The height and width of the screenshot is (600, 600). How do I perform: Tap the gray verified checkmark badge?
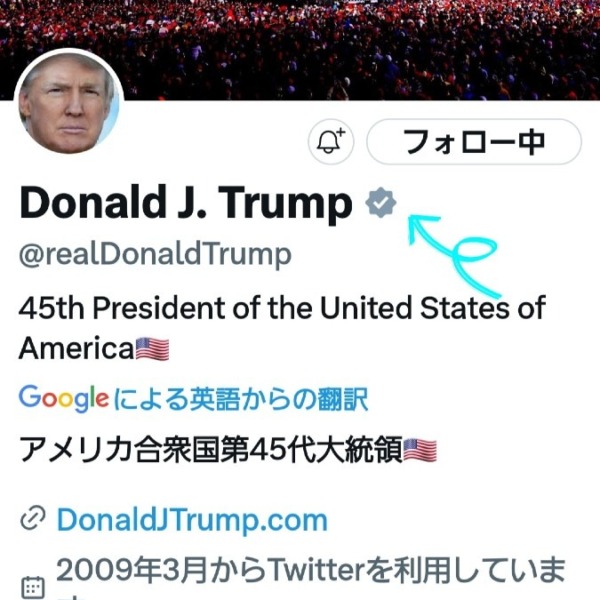tap(381, 202)
